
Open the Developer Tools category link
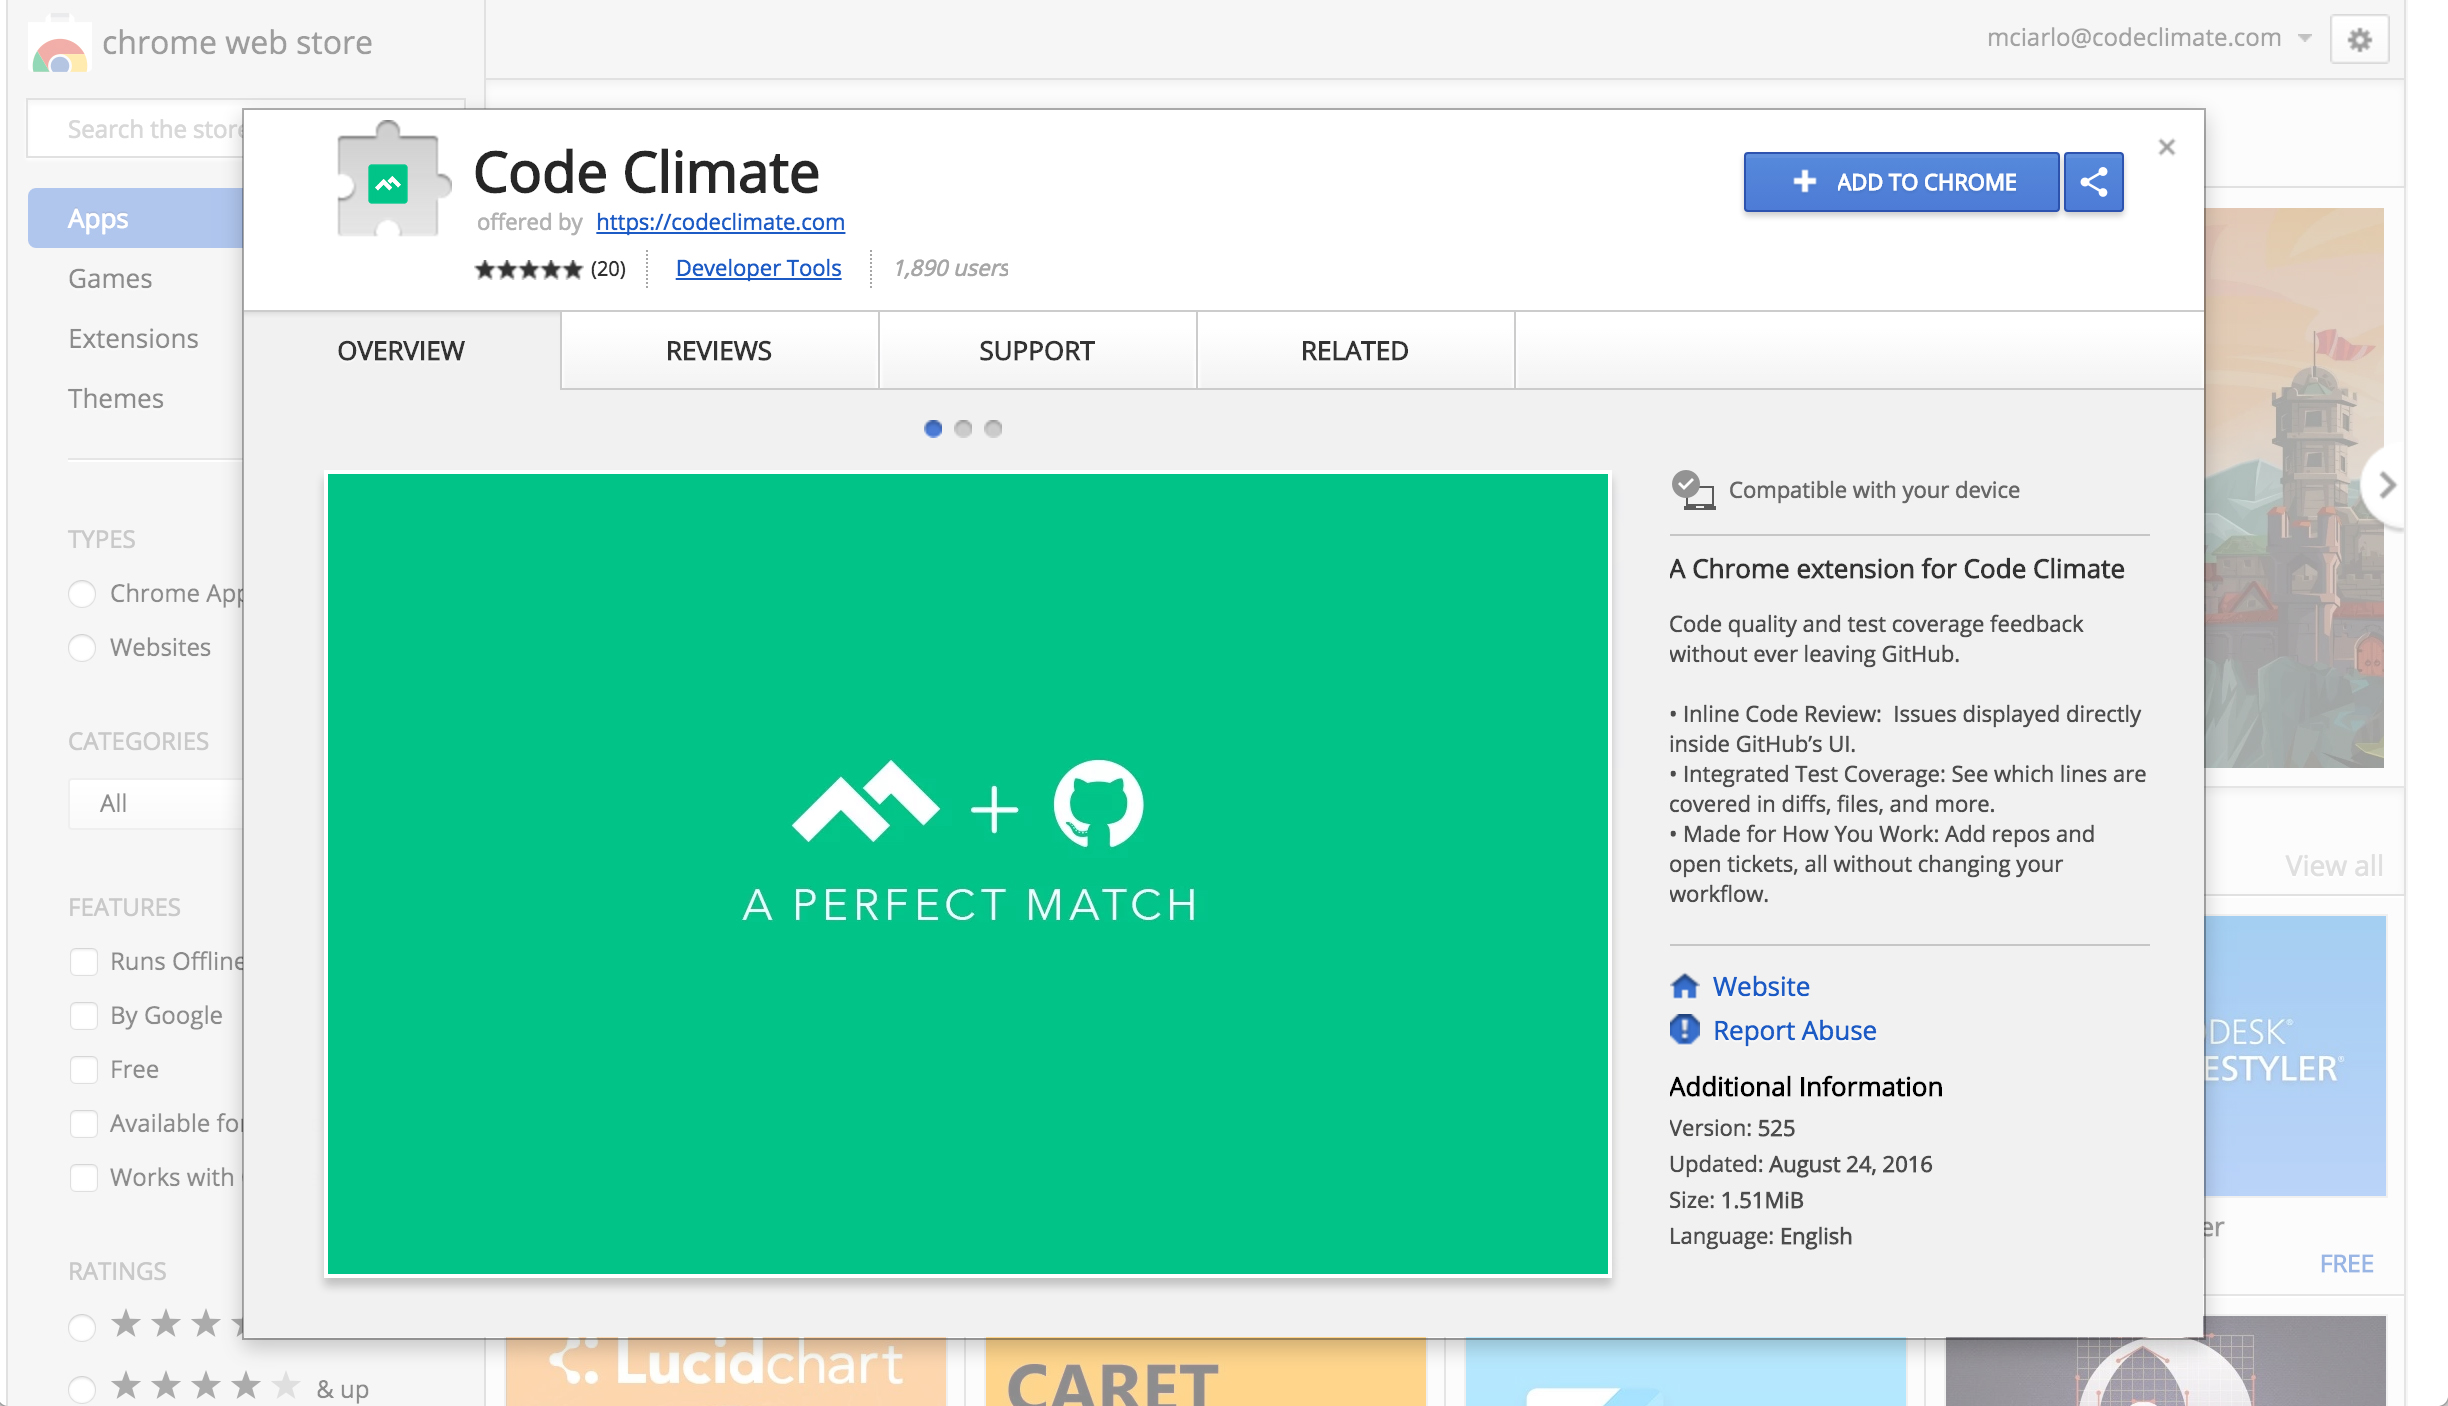(x=758, y=268)
